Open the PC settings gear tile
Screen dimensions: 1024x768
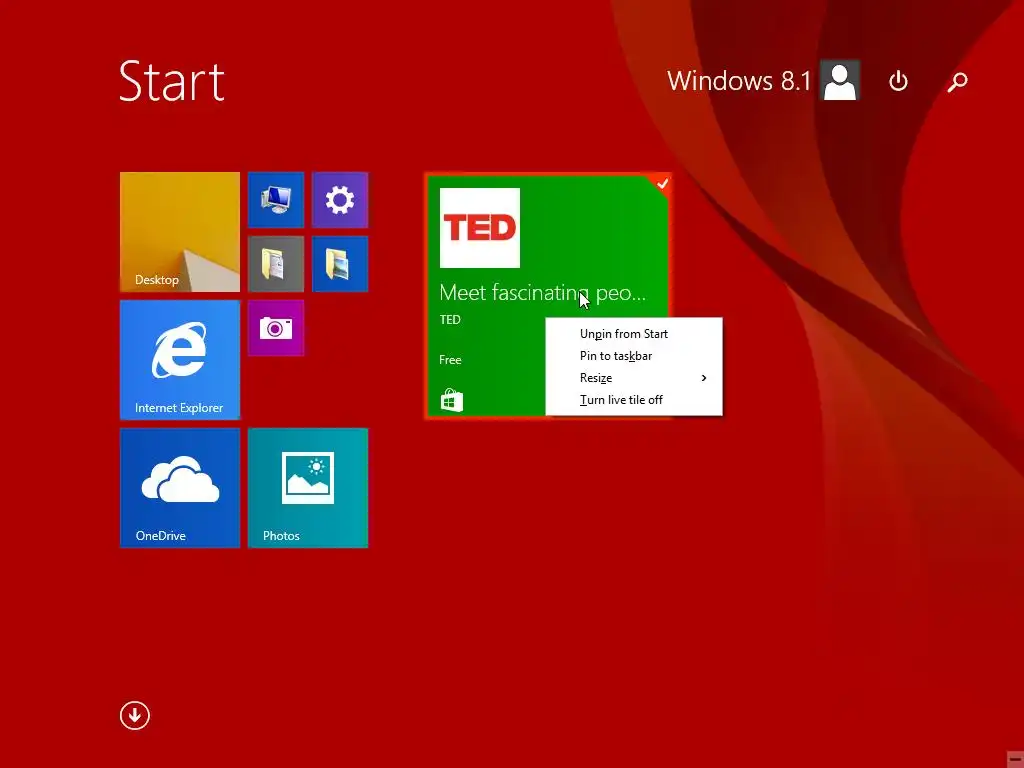(340, 200)
